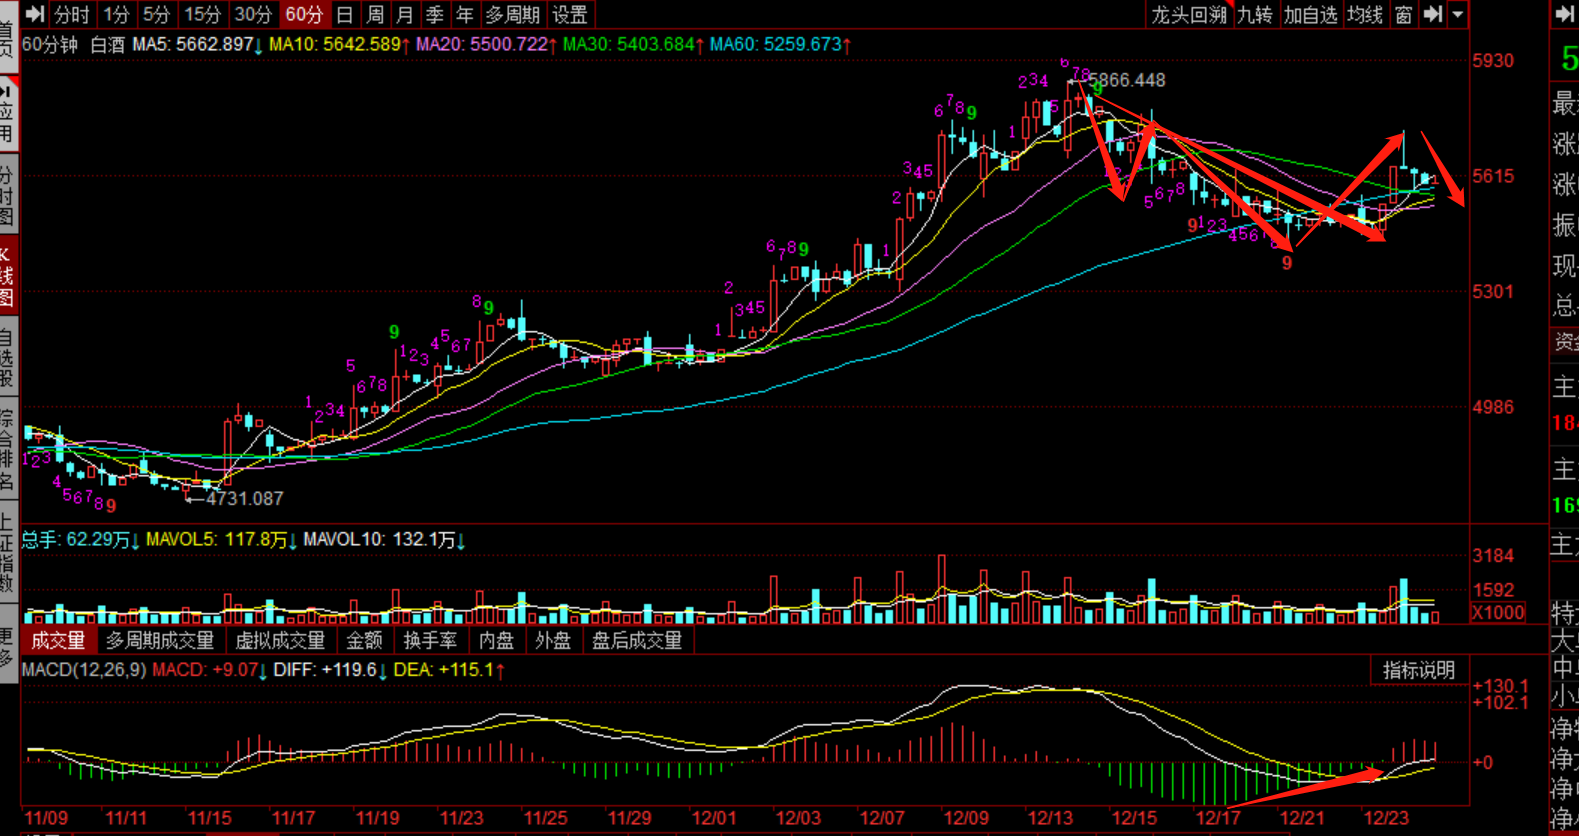Click the arrow icon right of 窗
This screenshot has width=1579, height=836.
(1433, 14)
